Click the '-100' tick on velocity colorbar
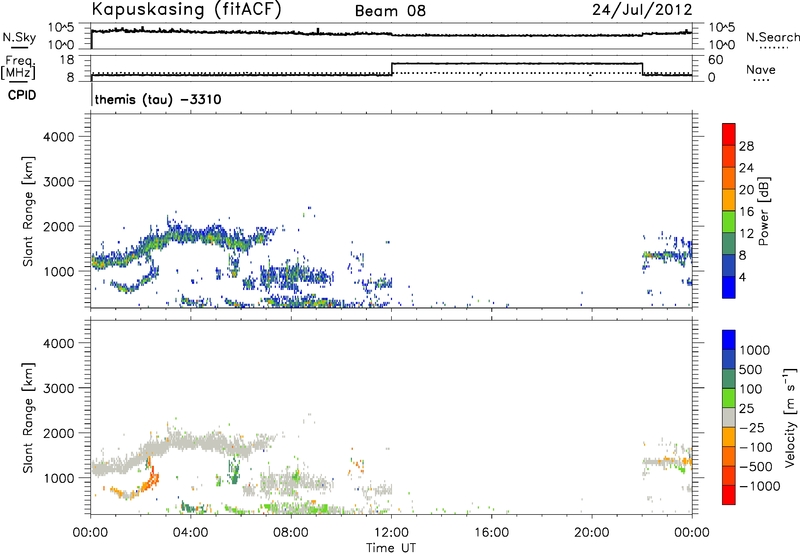This screenshot has height=554, width=800. [755, 447]
